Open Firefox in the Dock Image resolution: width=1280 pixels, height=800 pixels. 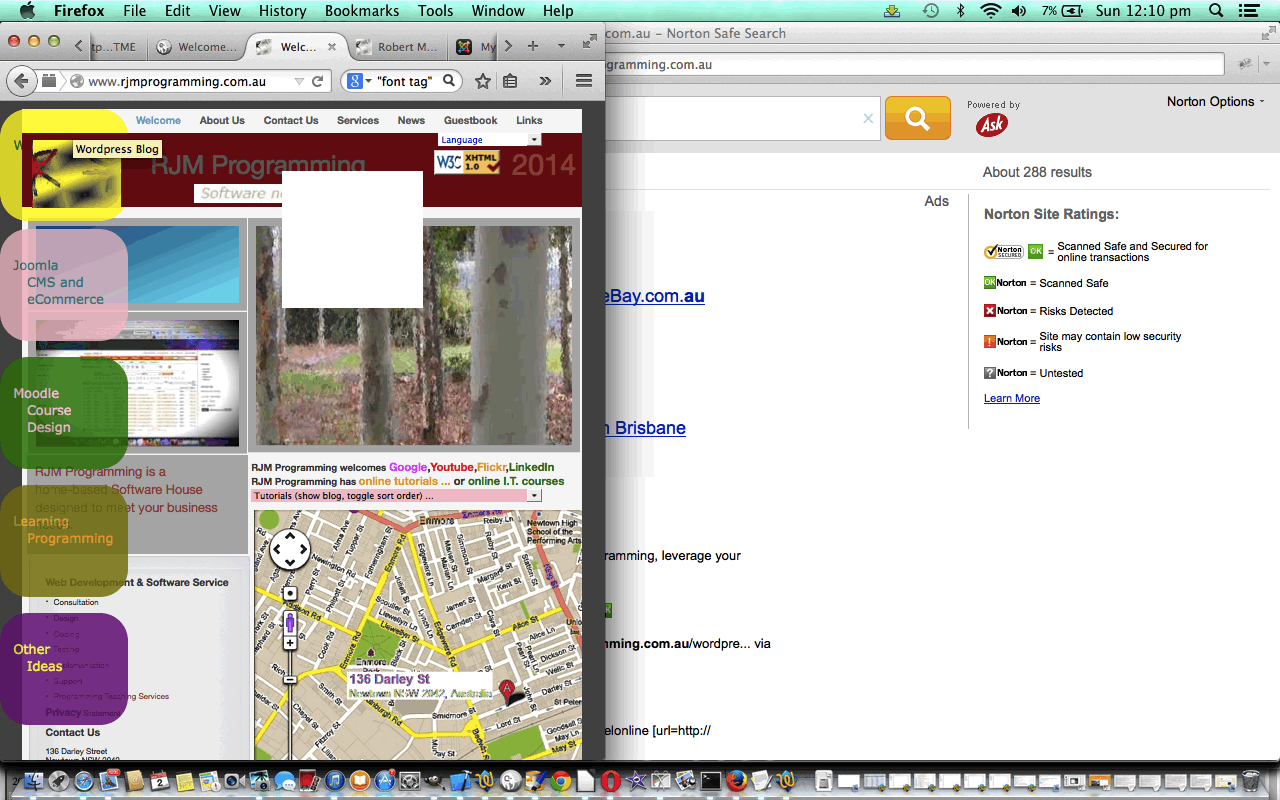(x=737, y=780)
